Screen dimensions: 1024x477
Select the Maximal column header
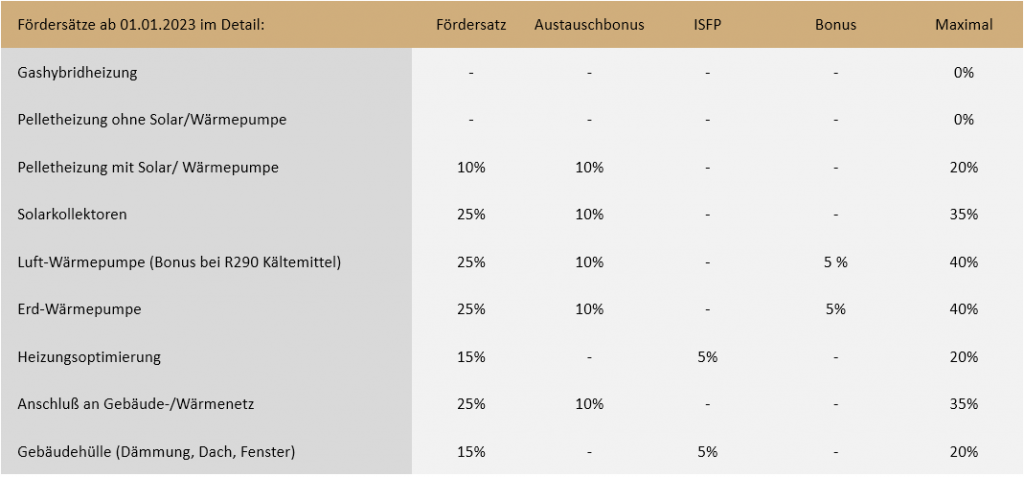[964, 25]
